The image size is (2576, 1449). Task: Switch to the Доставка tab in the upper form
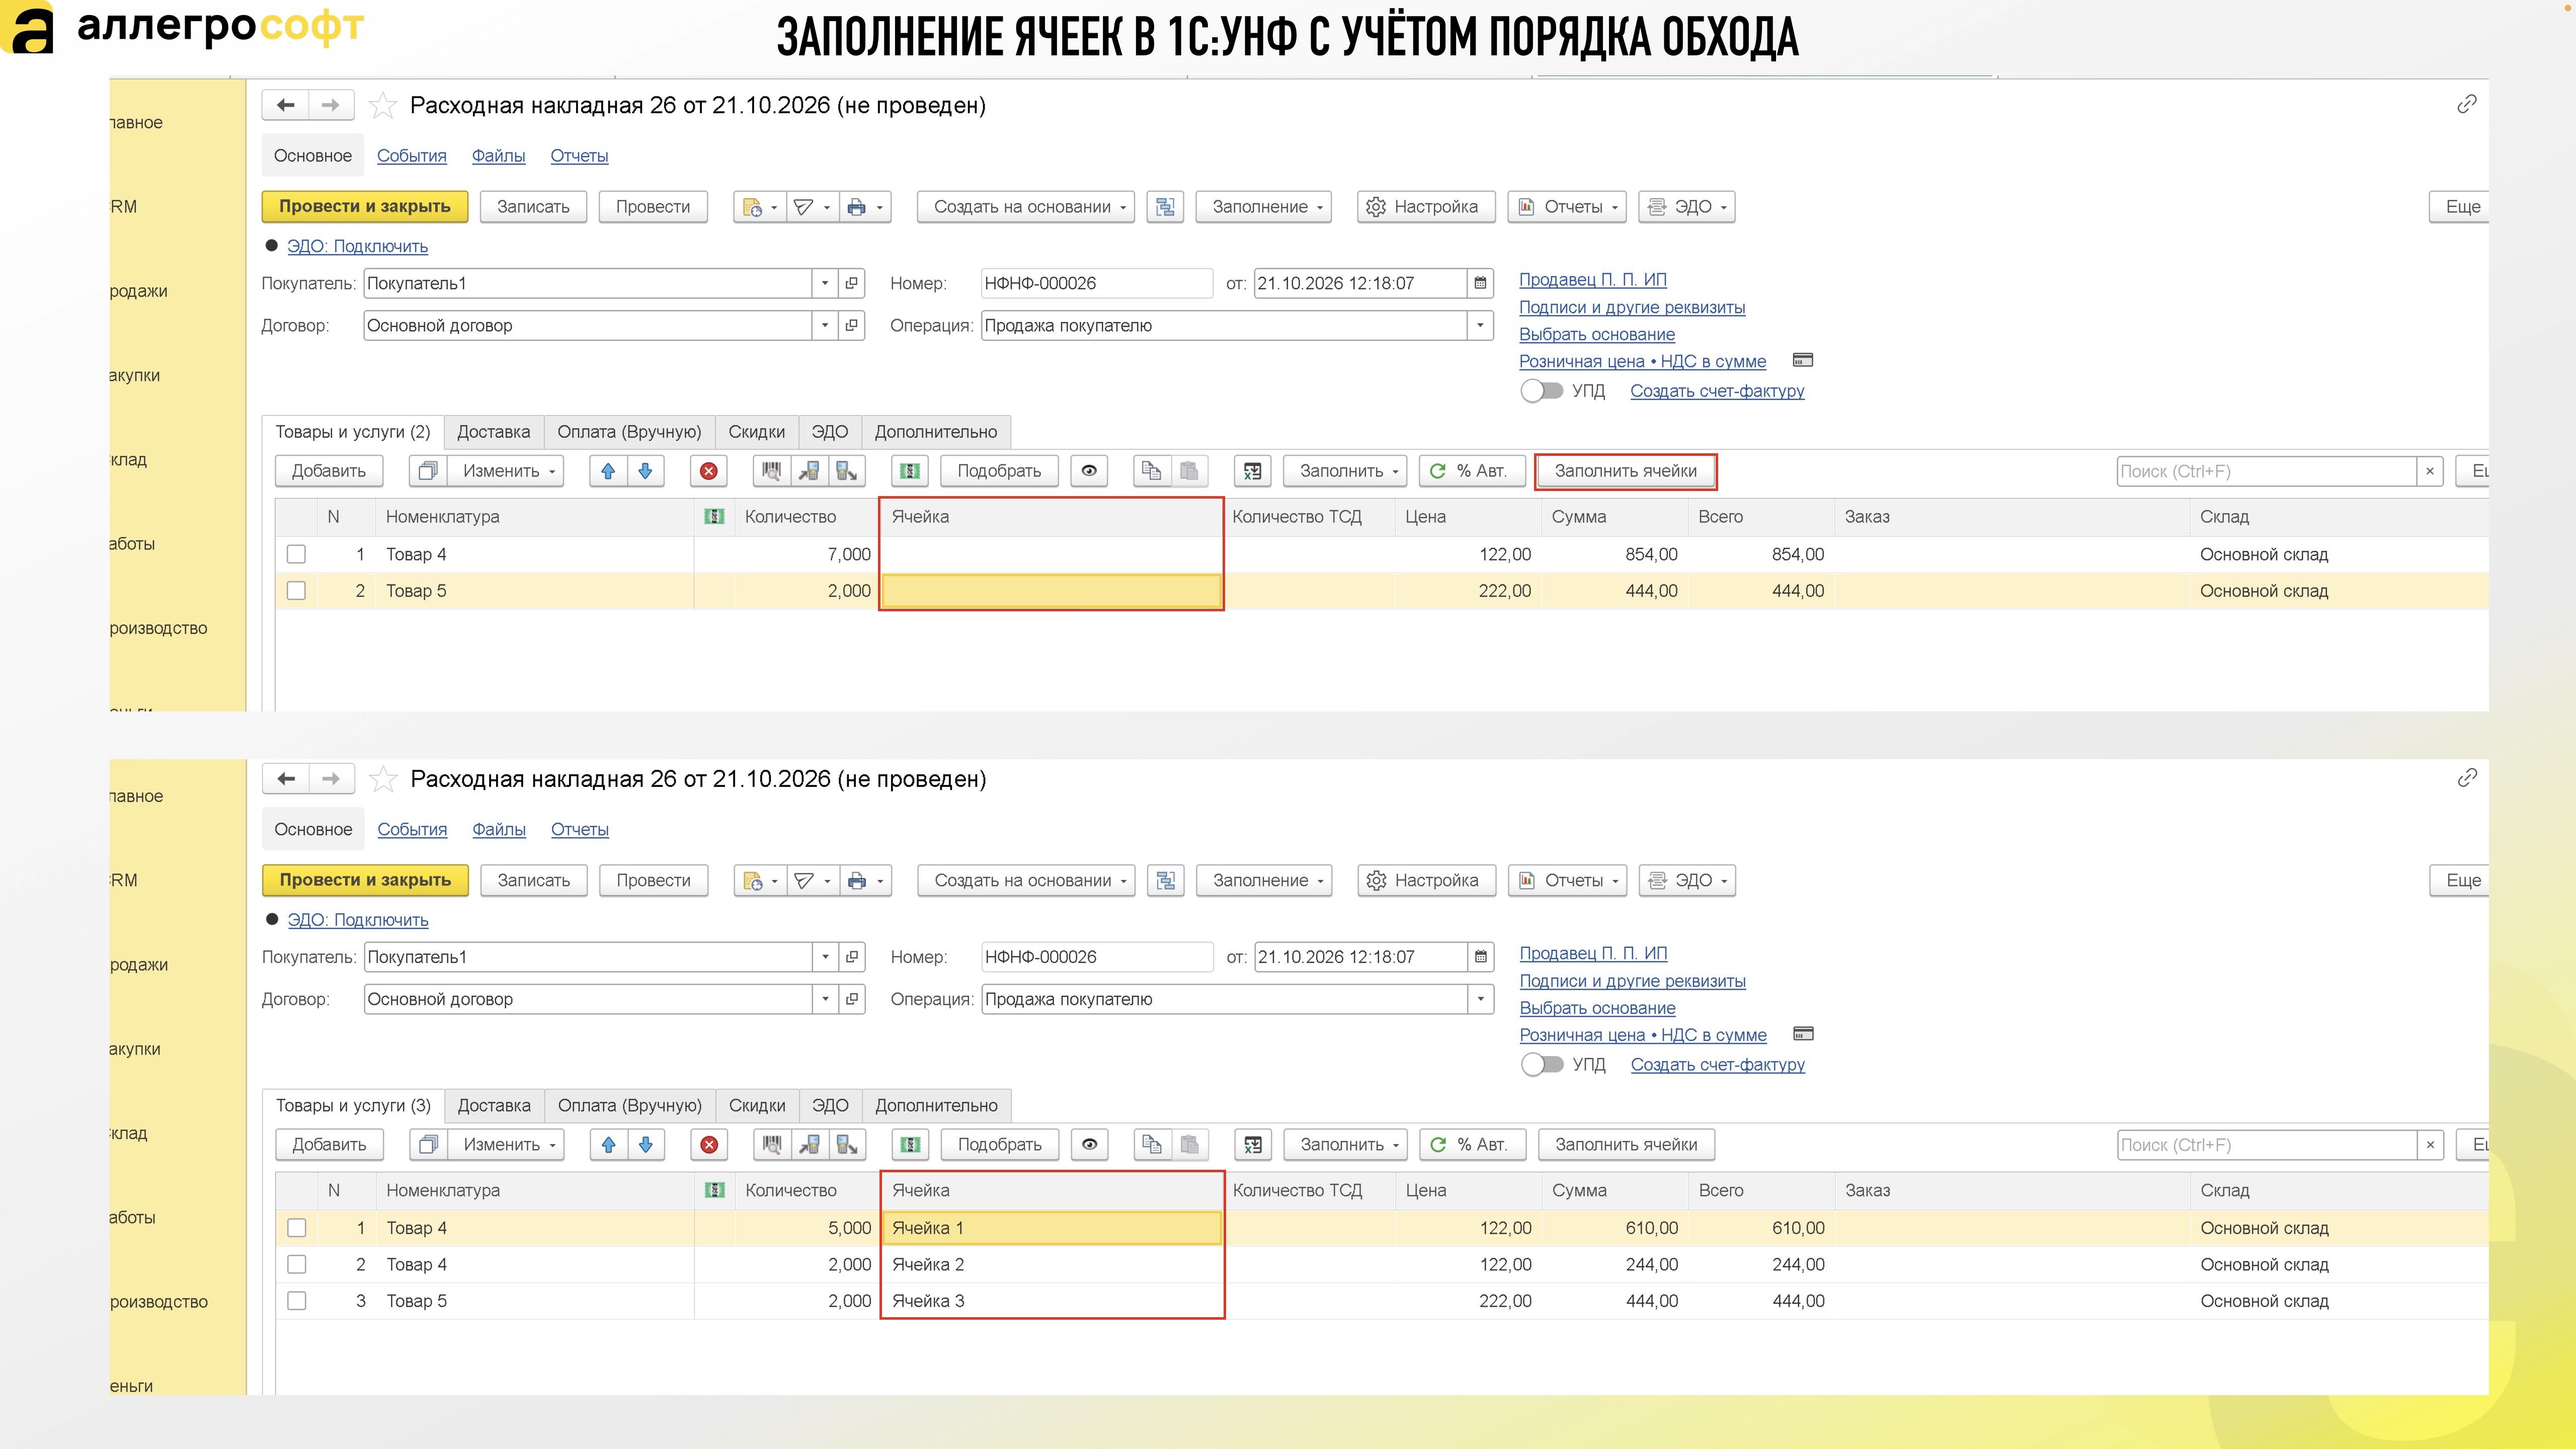tap(493, 432)
